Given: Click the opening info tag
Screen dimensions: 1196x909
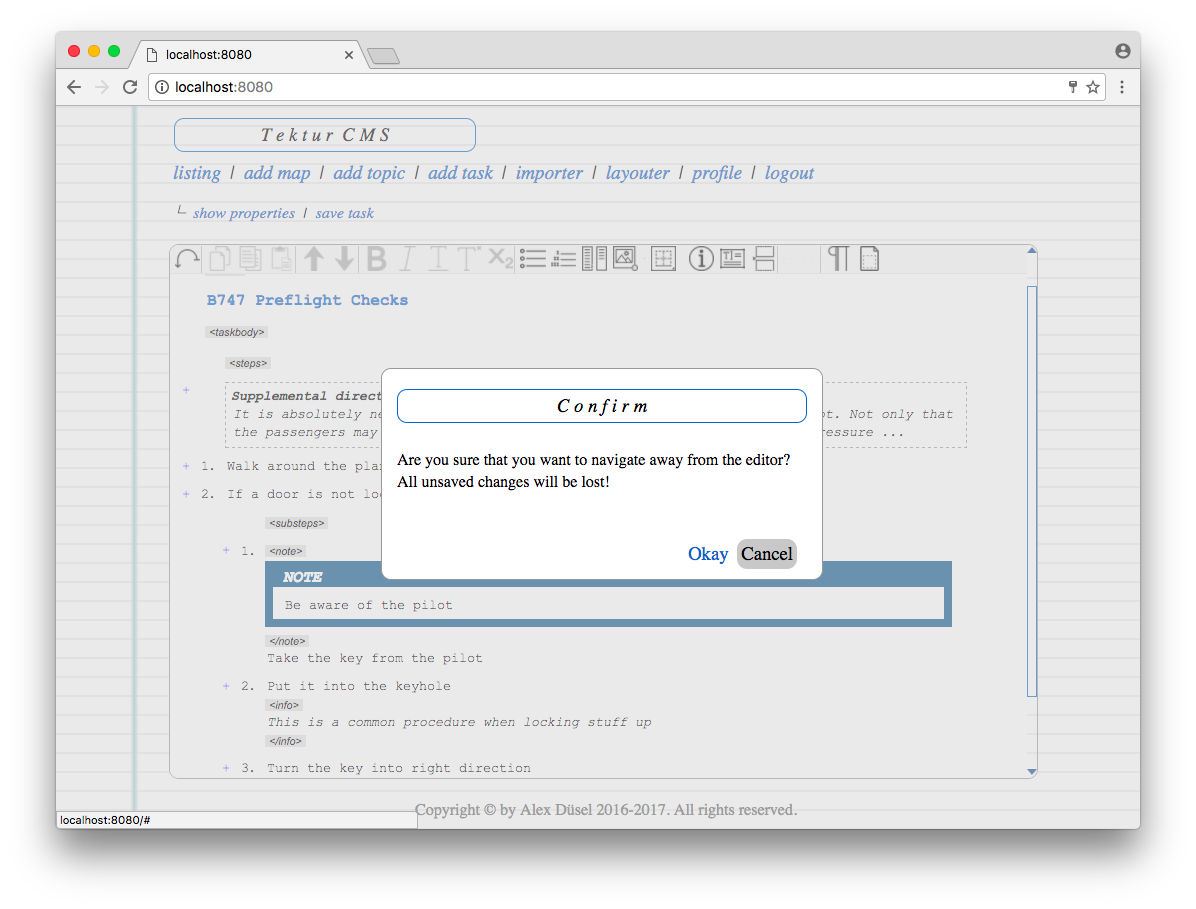Looking at the screenshot, I should click(284, 705).
